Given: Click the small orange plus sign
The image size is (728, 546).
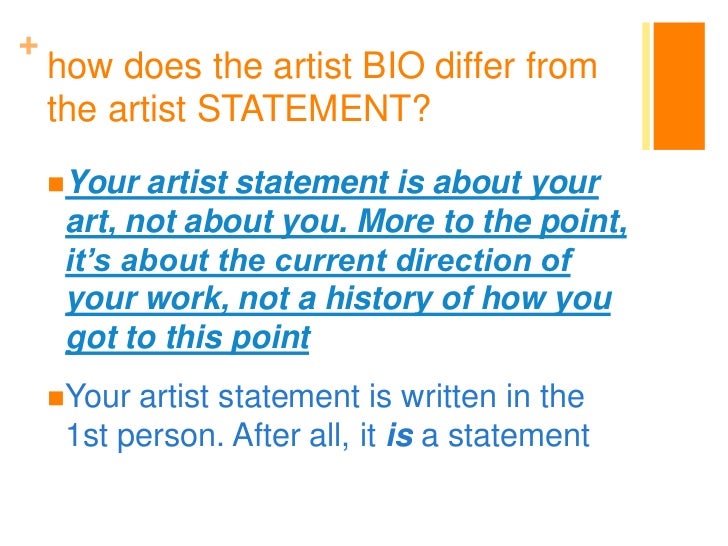Looking at the screenshot, I should (x=29, y=46).
